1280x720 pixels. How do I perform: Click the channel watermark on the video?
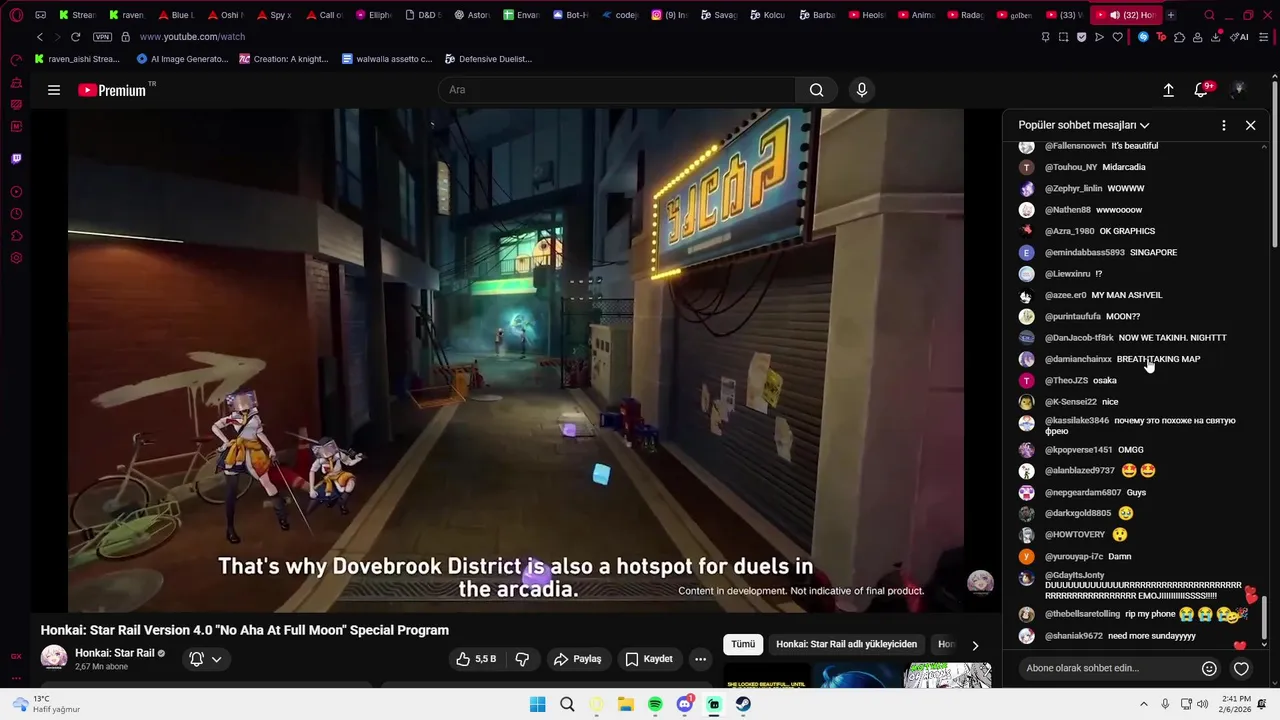point(980,582)
